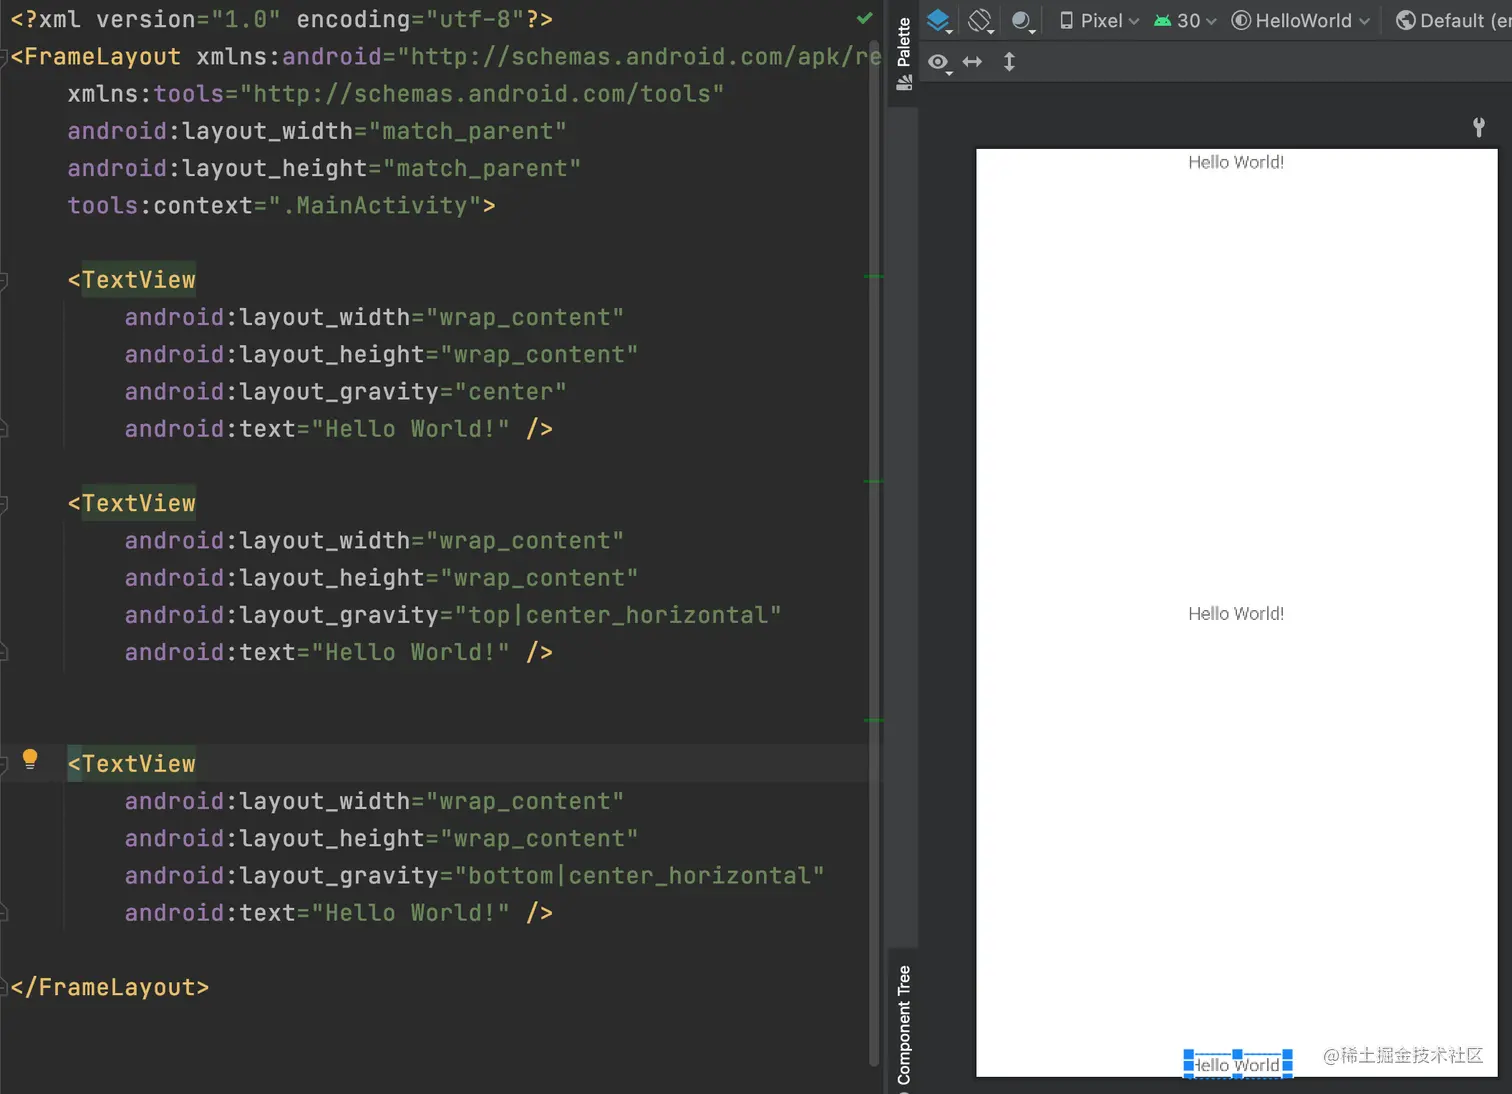1512x1094 pixels.
Task: Select the top Hello World! text in preview
Action: click(x=1236, y=162)
